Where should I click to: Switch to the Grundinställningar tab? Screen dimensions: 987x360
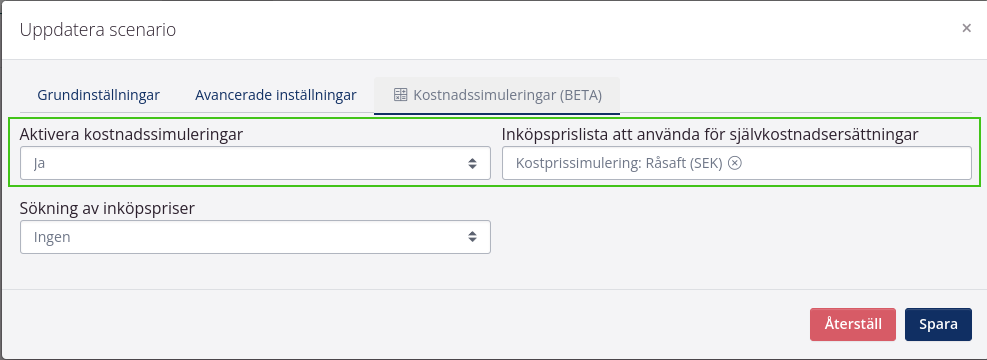tap(98, 95)
